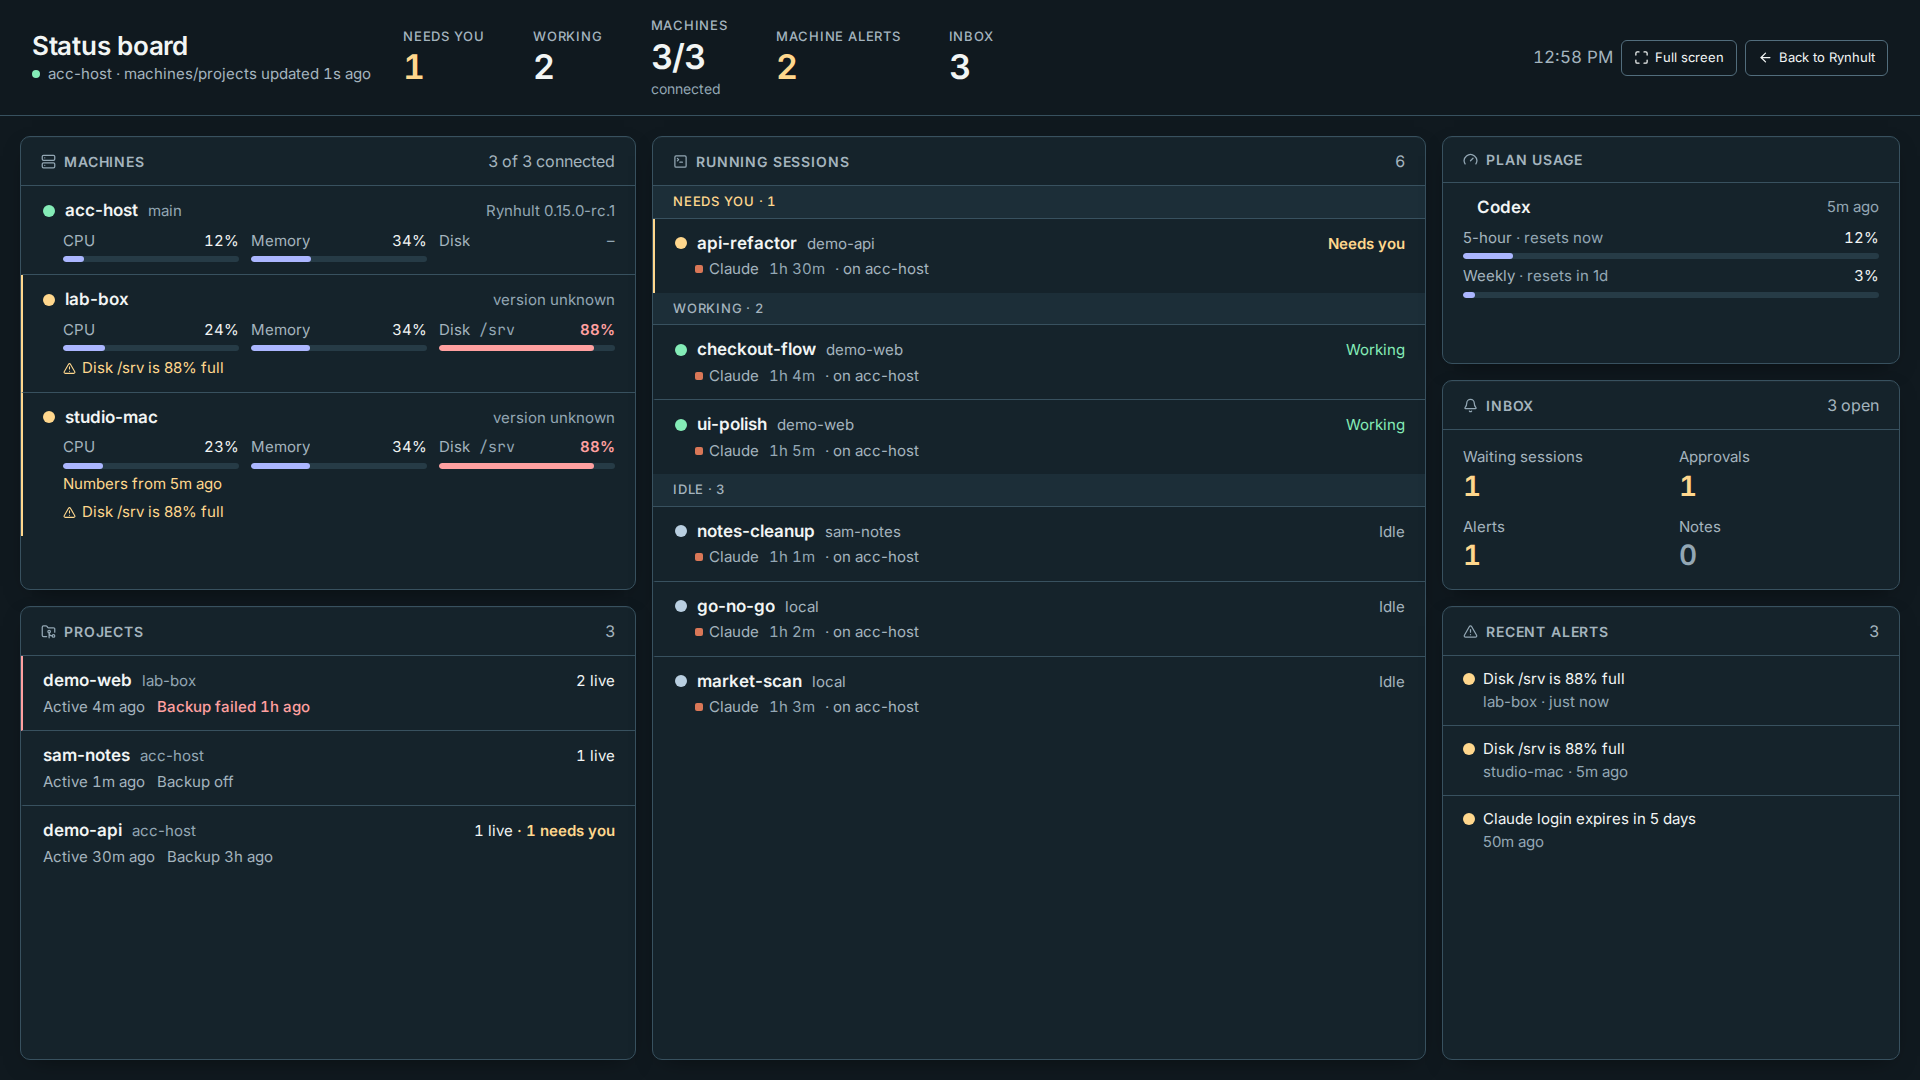Open the ui-polish session row
The image size is (1920, 1080).
pos(1039,437)
